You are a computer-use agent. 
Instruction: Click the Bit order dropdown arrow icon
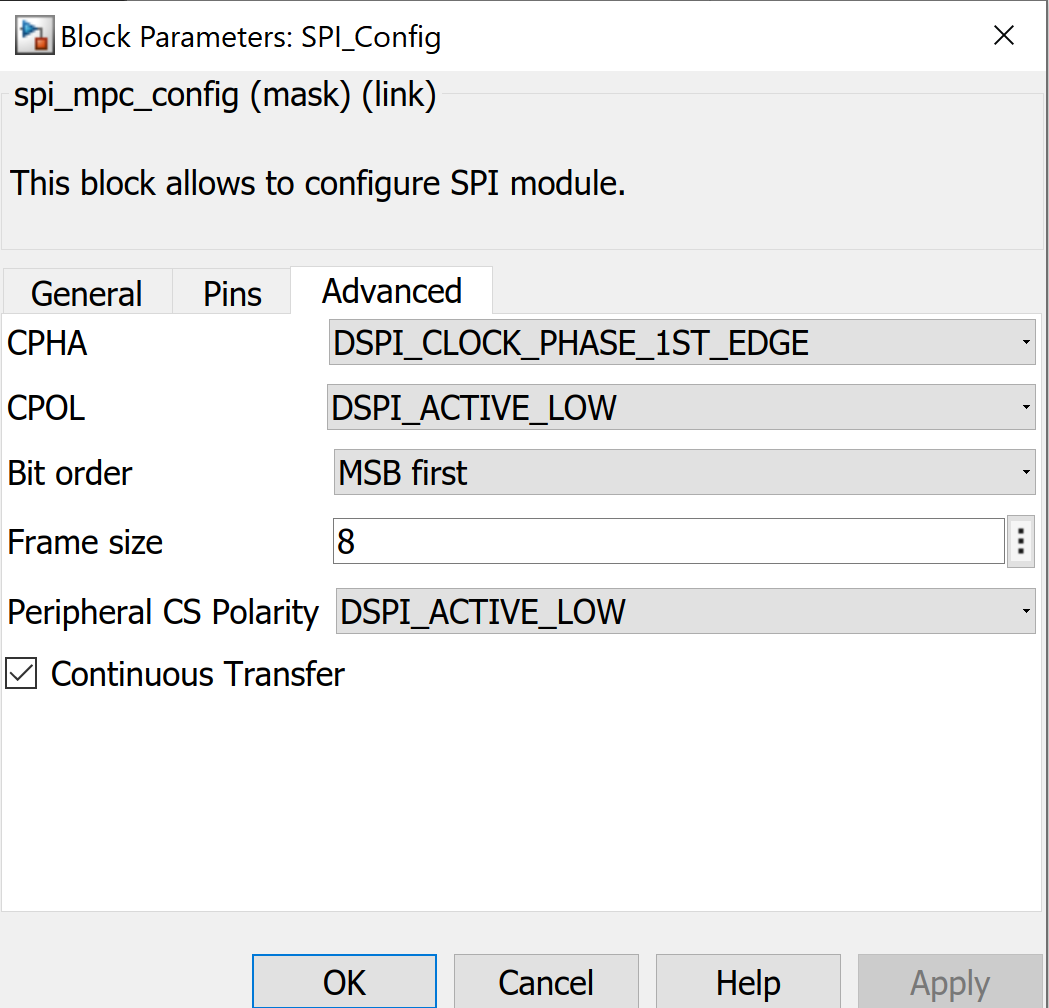pyautogui.click(x=1027, y=472)
